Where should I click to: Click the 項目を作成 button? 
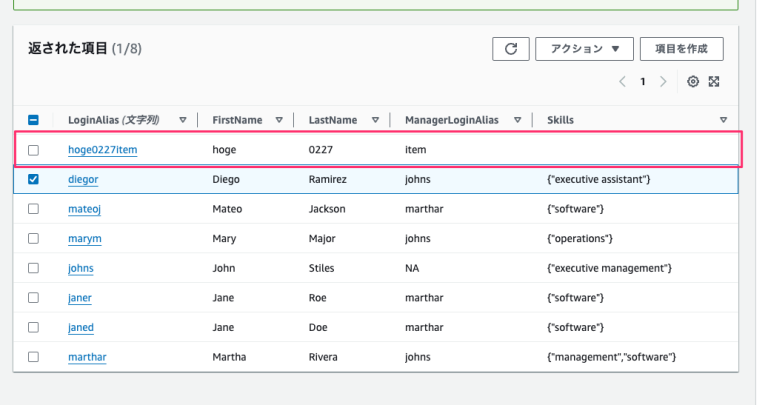point(681,49)
